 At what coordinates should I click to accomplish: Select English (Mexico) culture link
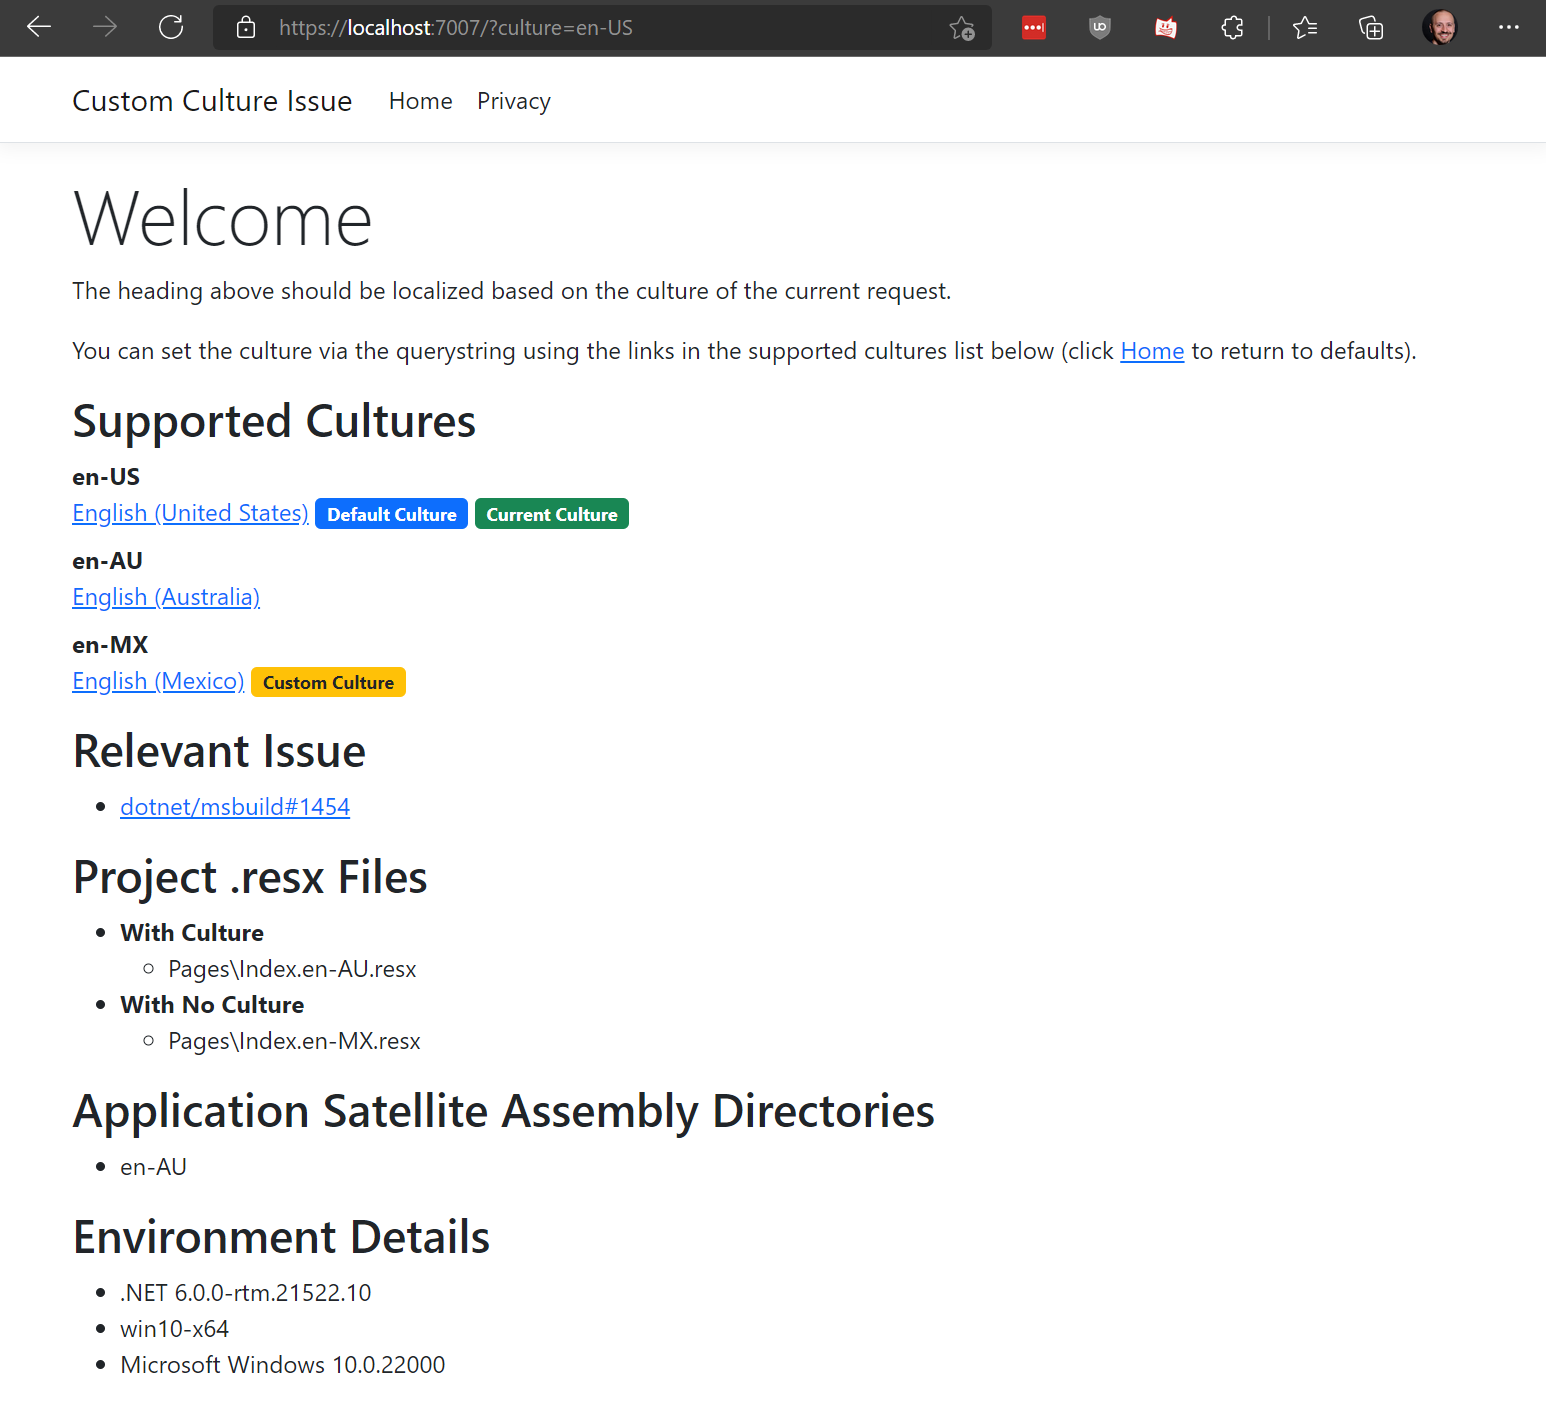158,681
